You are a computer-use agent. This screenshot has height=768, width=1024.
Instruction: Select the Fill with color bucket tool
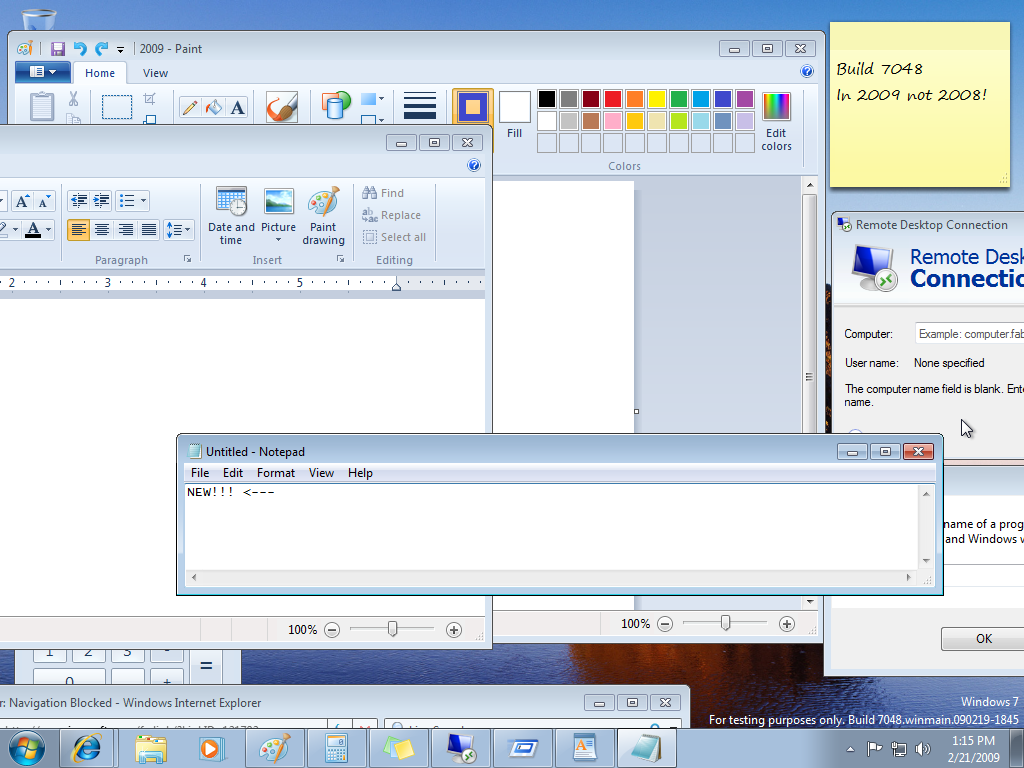click(x=214, y=107)
